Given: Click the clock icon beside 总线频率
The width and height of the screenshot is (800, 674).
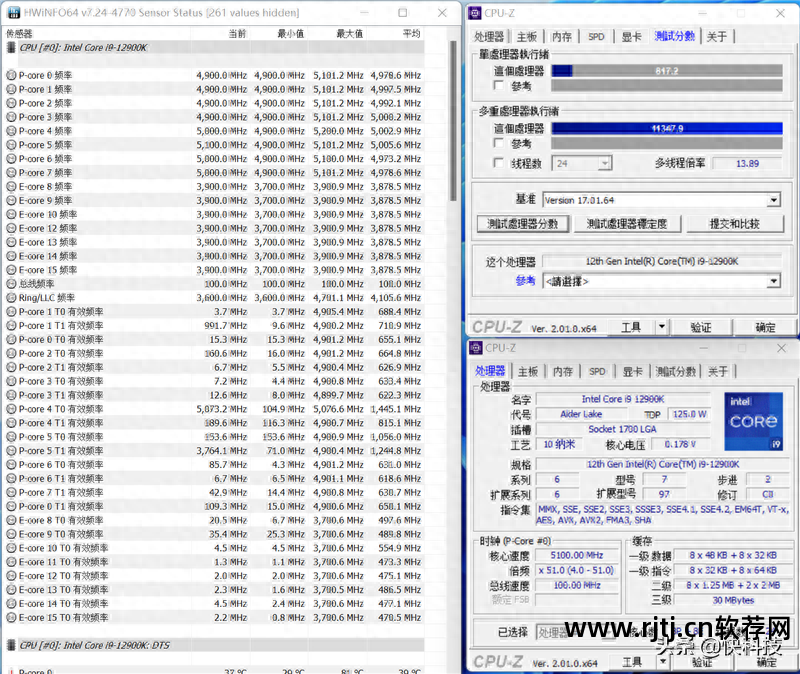Looking at the screenshot, I should (x=11, y=283).
